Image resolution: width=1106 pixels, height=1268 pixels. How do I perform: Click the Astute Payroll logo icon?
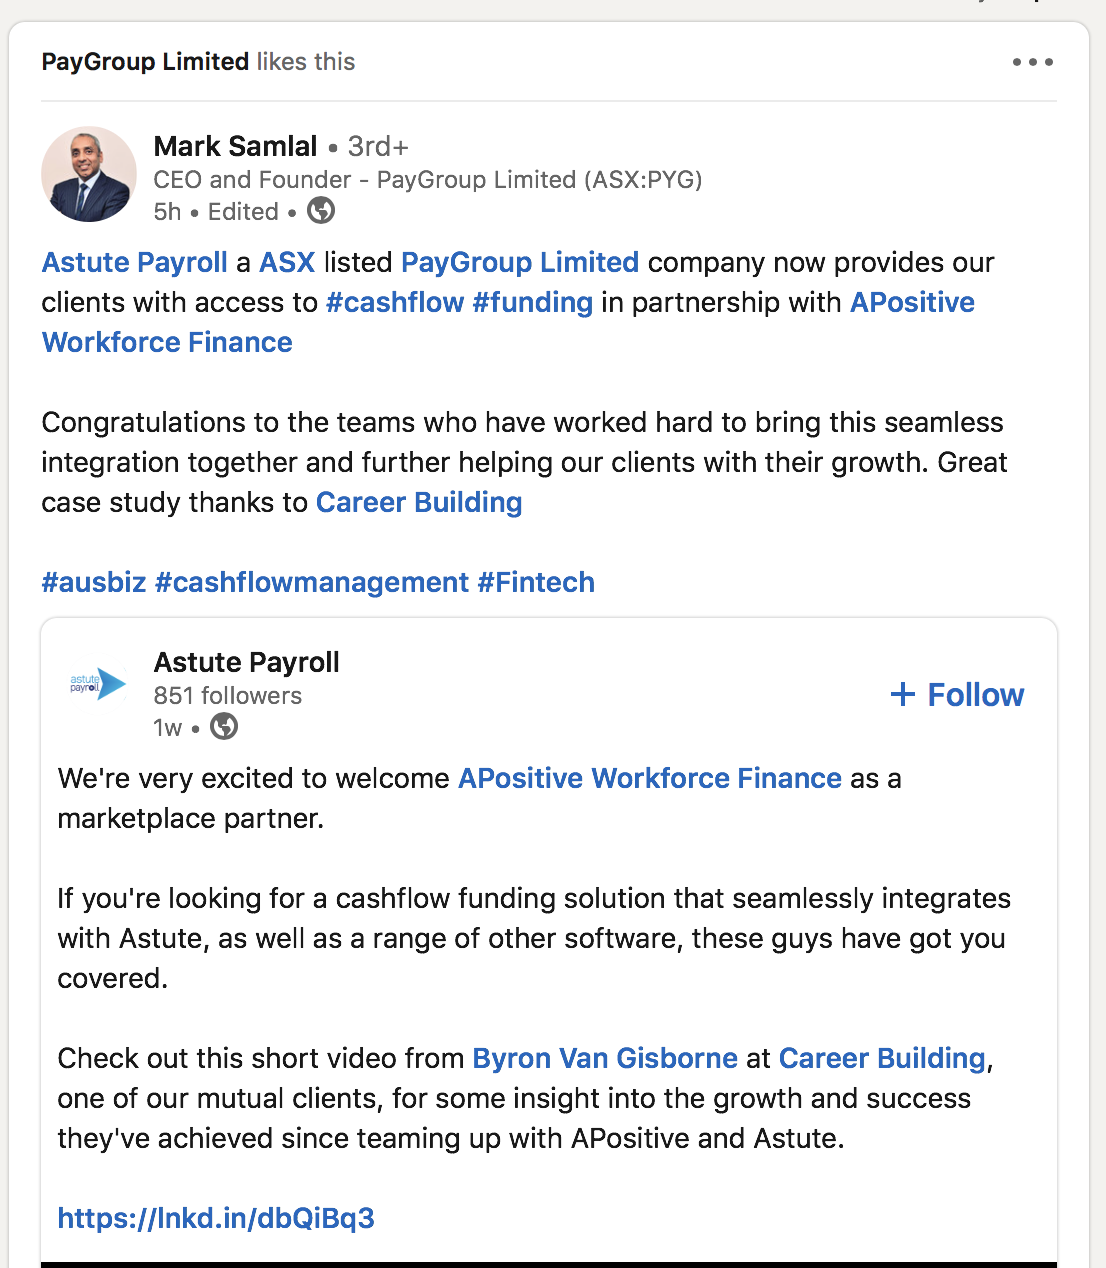(97, 684)
